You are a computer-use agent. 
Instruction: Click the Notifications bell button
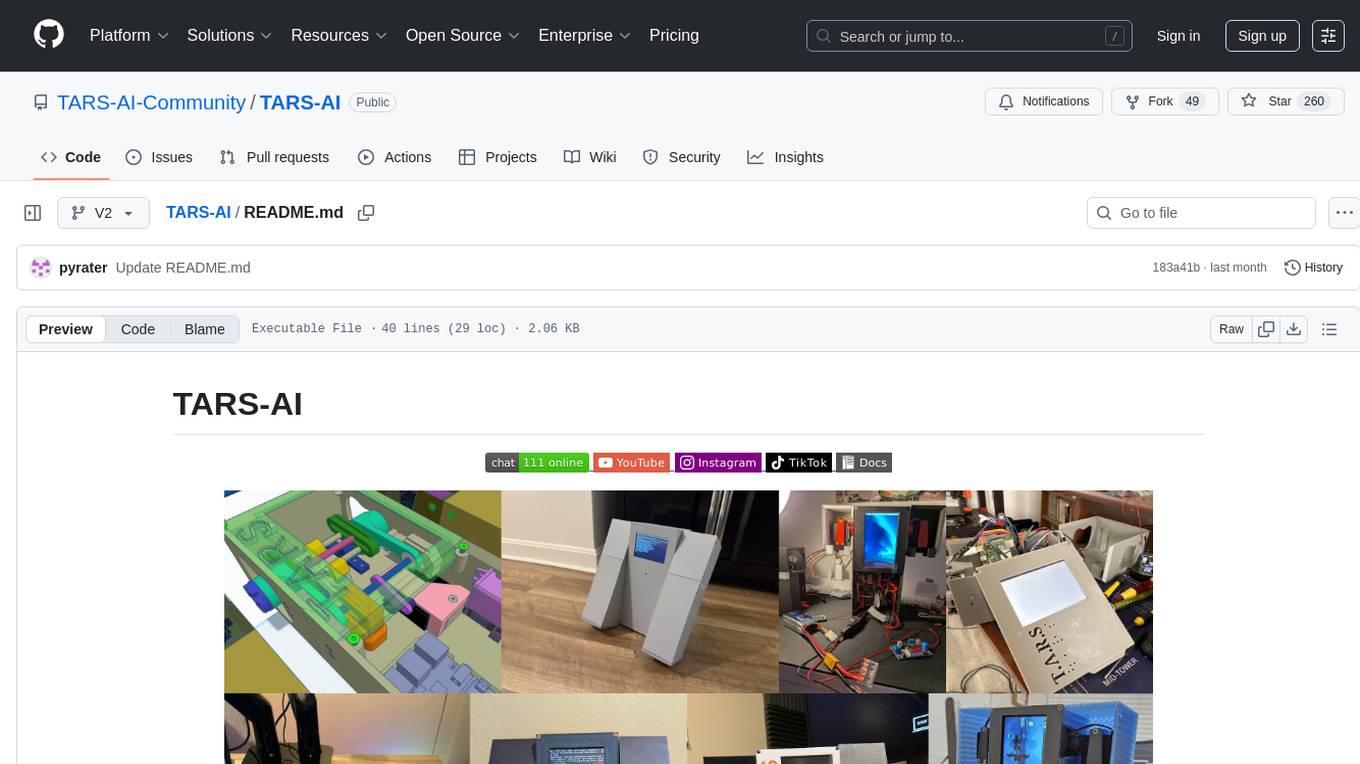coord(1044,102)
